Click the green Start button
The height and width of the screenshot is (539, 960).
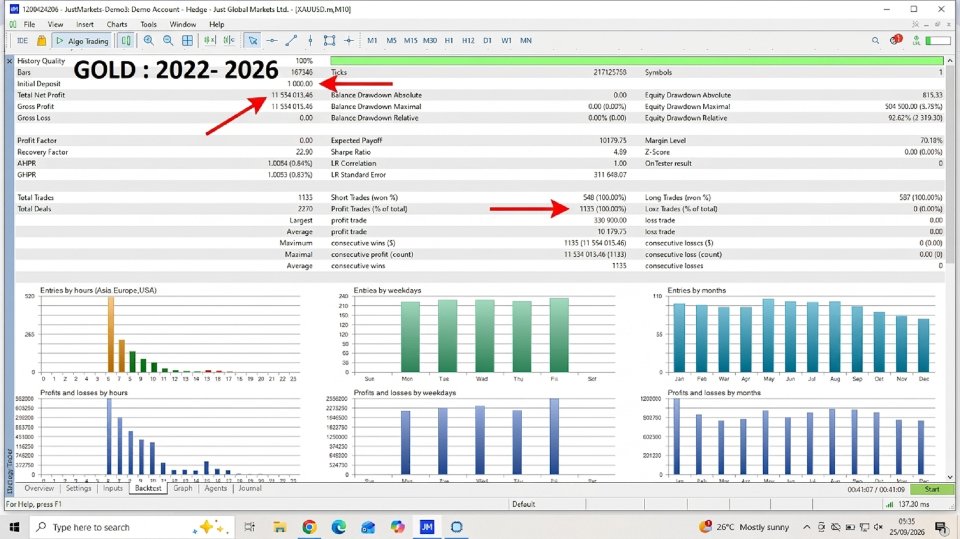(932, 489)
